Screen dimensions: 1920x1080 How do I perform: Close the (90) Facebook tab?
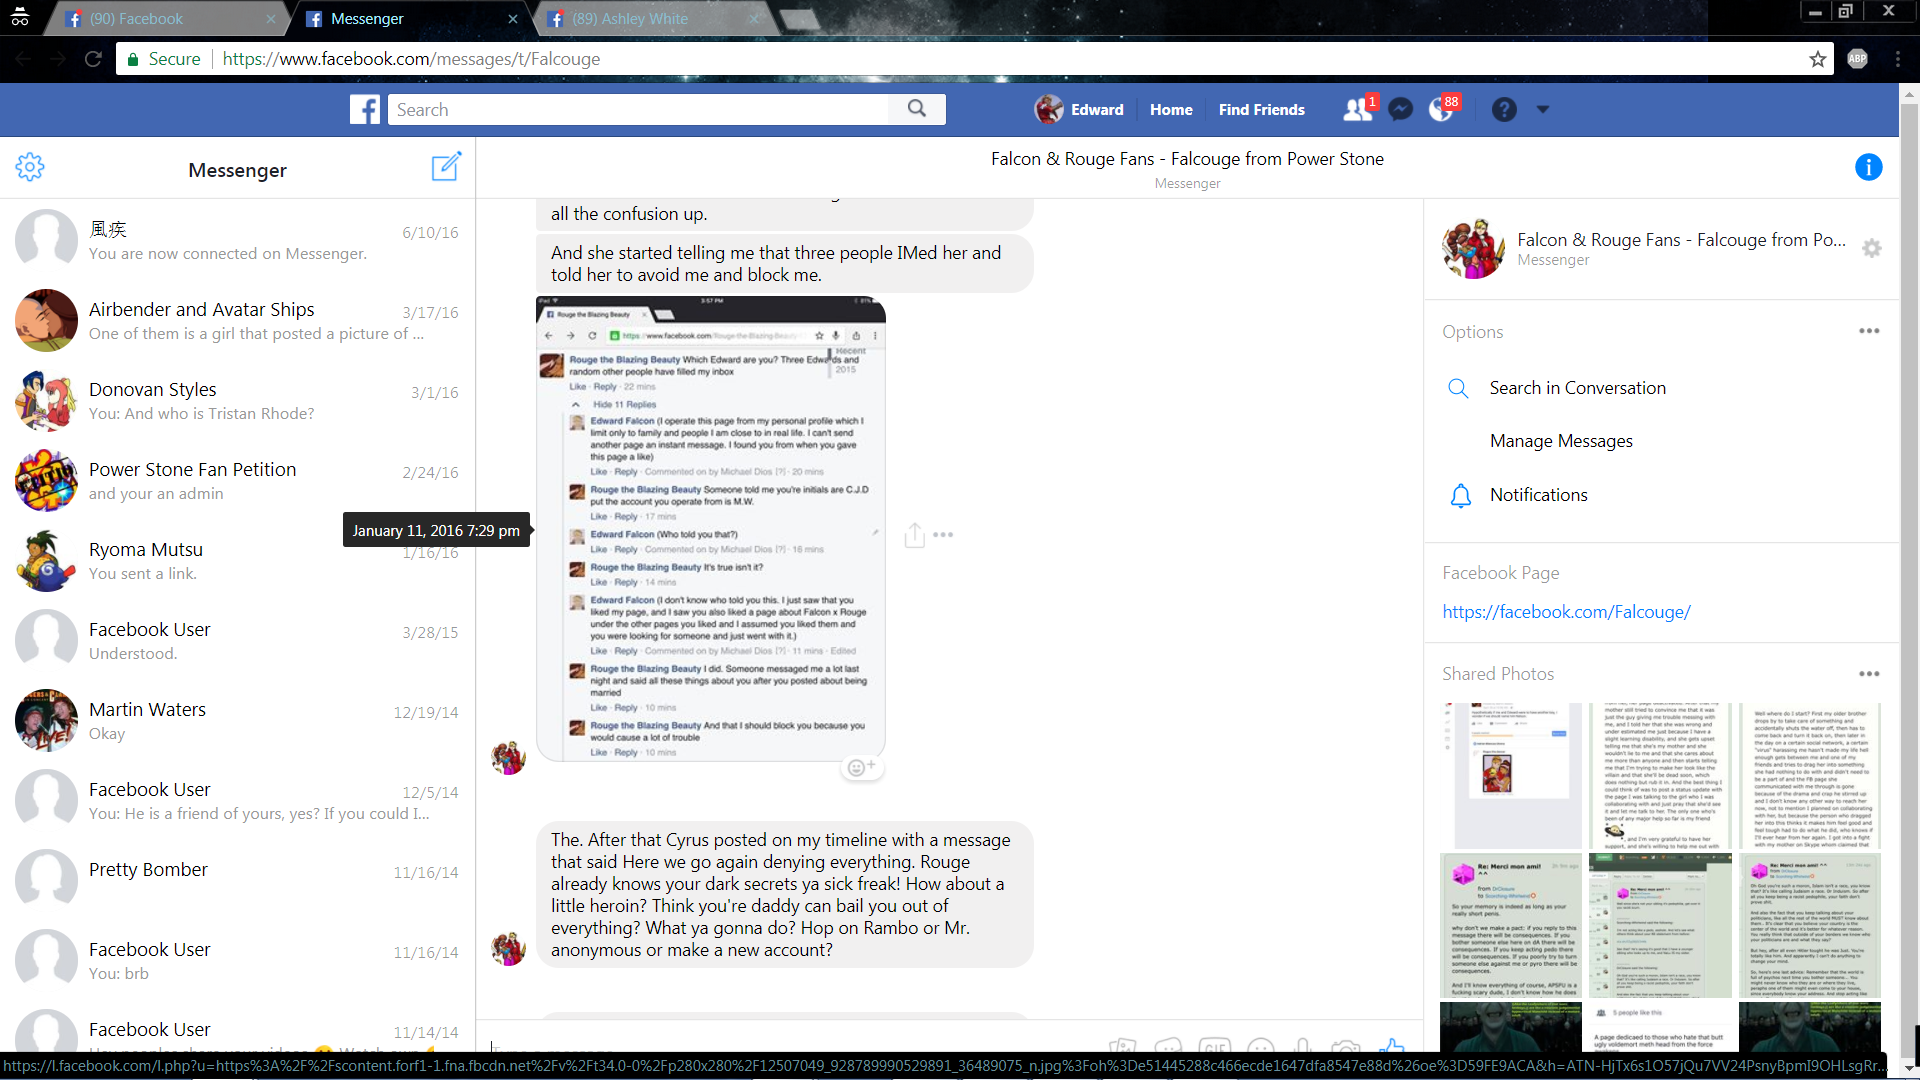click(x=270, y=19)
